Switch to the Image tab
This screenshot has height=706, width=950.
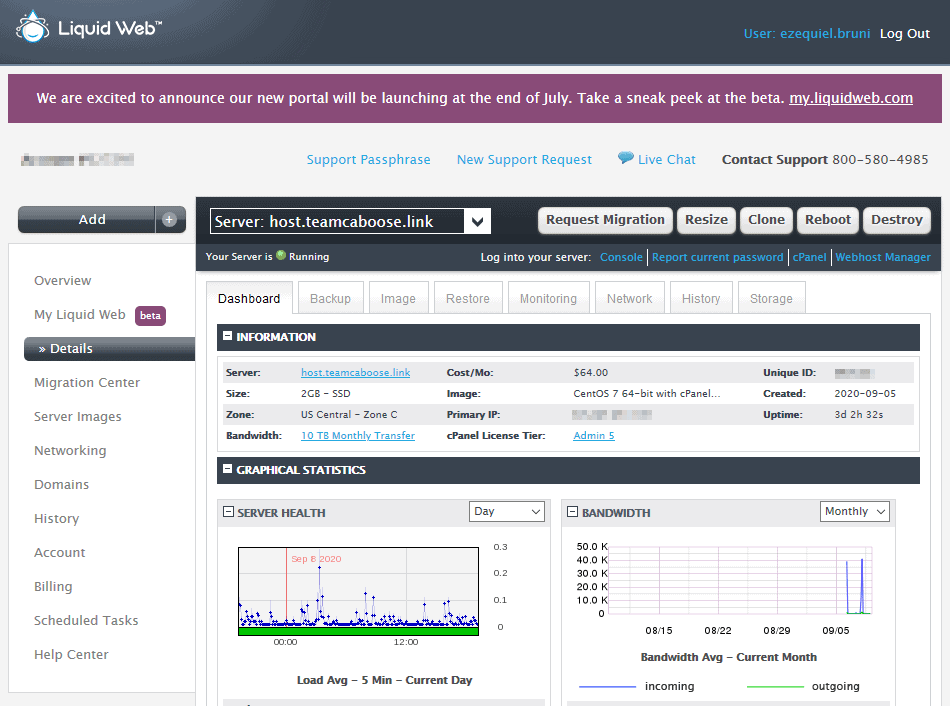(x=398, y=298)
